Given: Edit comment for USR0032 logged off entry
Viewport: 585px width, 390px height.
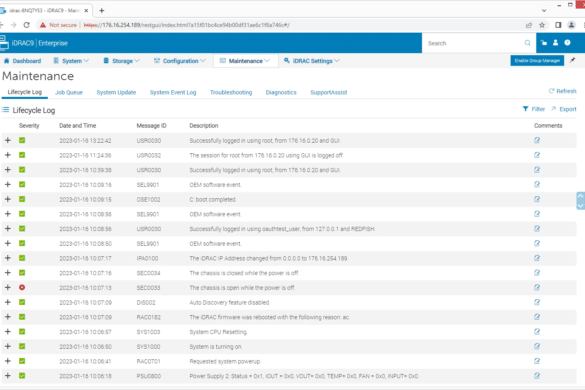Looking at the screenshot, I should click(x=537, y=155).
